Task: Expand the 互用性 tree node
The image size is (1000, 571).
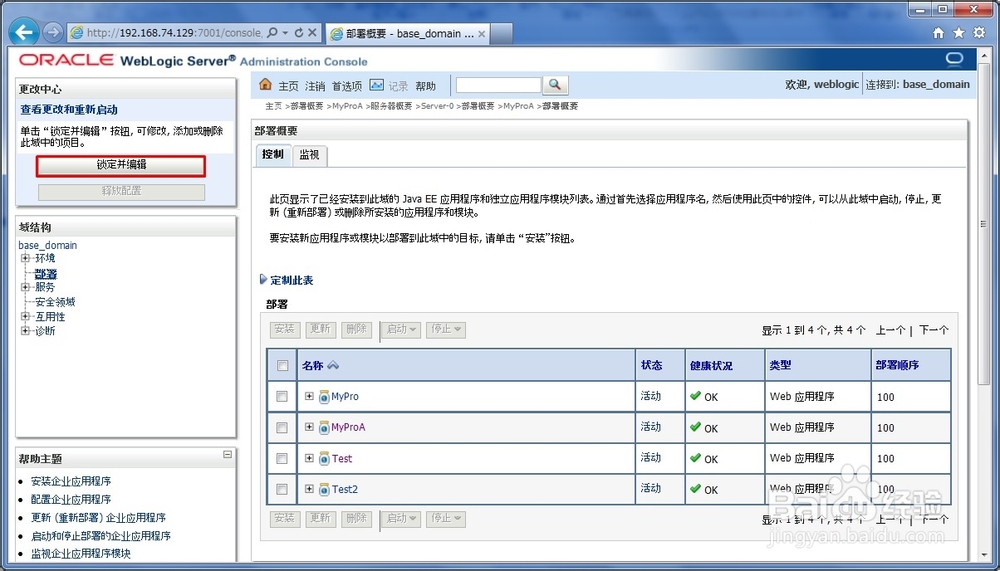Action: click(x=26, y=316)
